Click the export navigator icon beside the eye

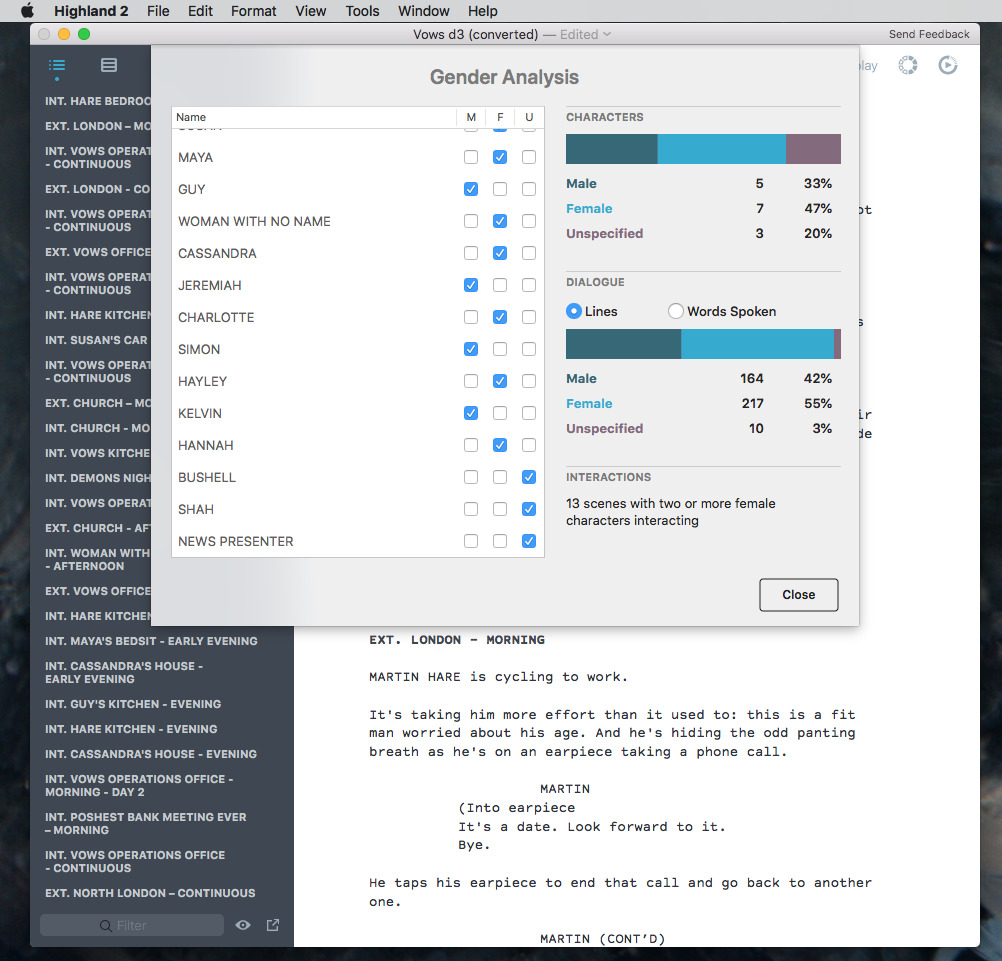(x=273, y=925)
